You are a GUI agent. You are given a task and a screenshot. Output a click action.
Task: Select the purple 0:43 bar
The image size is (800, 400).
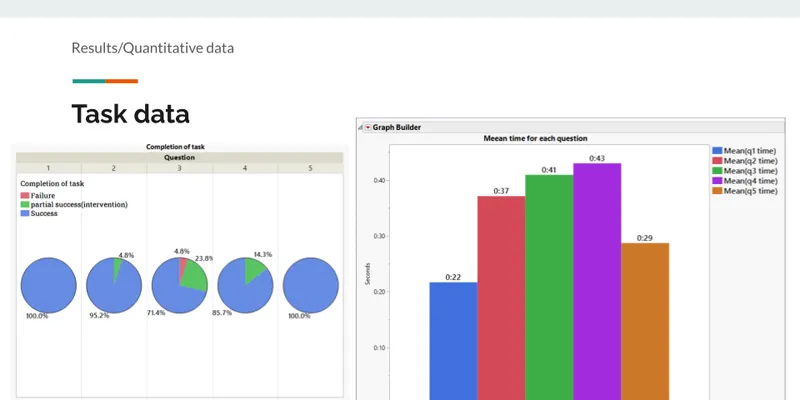pyautogui.click(x=597, y=282)
